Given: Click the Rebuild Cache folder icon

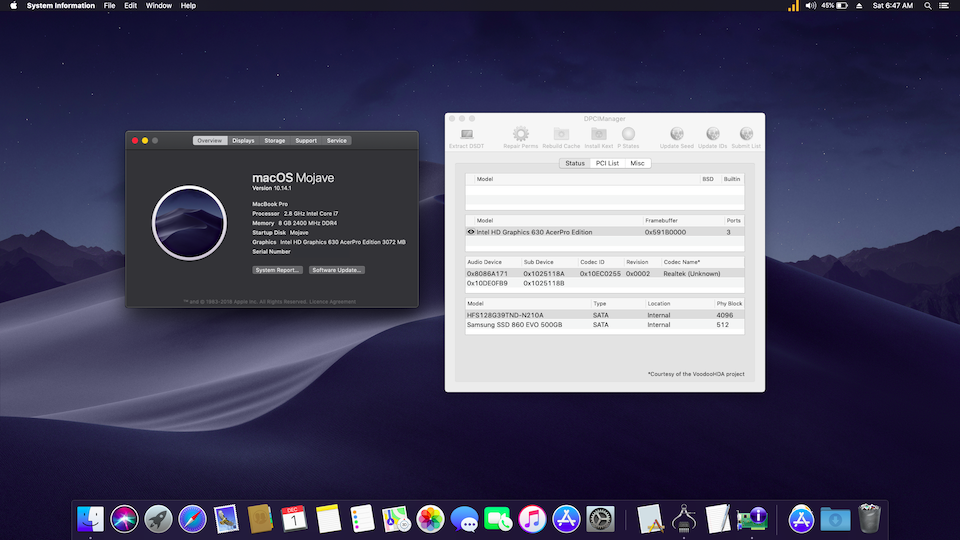Looking at the screenshot, I should pyautogui.click(x=561, y=134).
